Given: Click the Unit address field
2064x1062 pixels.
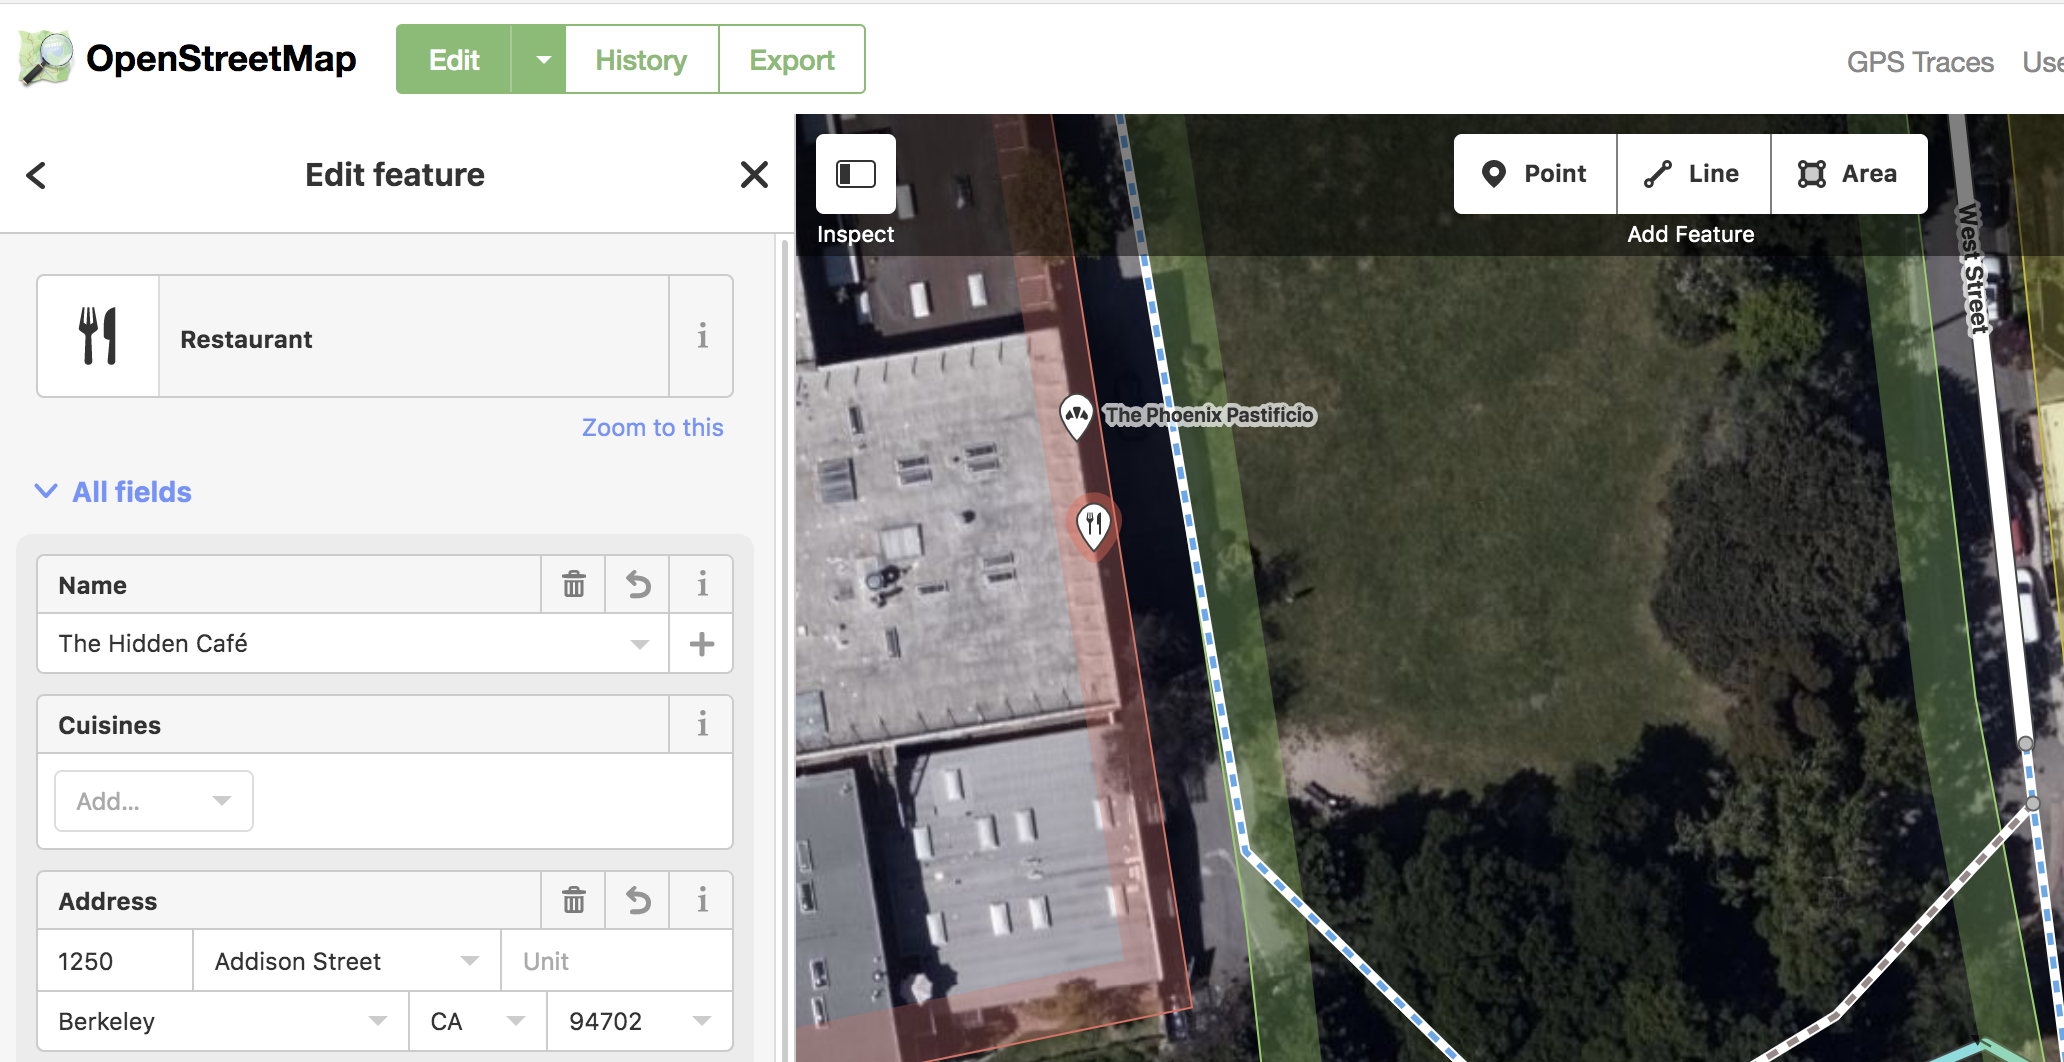Looking at the screenshot, I should [x=616, y=961].
